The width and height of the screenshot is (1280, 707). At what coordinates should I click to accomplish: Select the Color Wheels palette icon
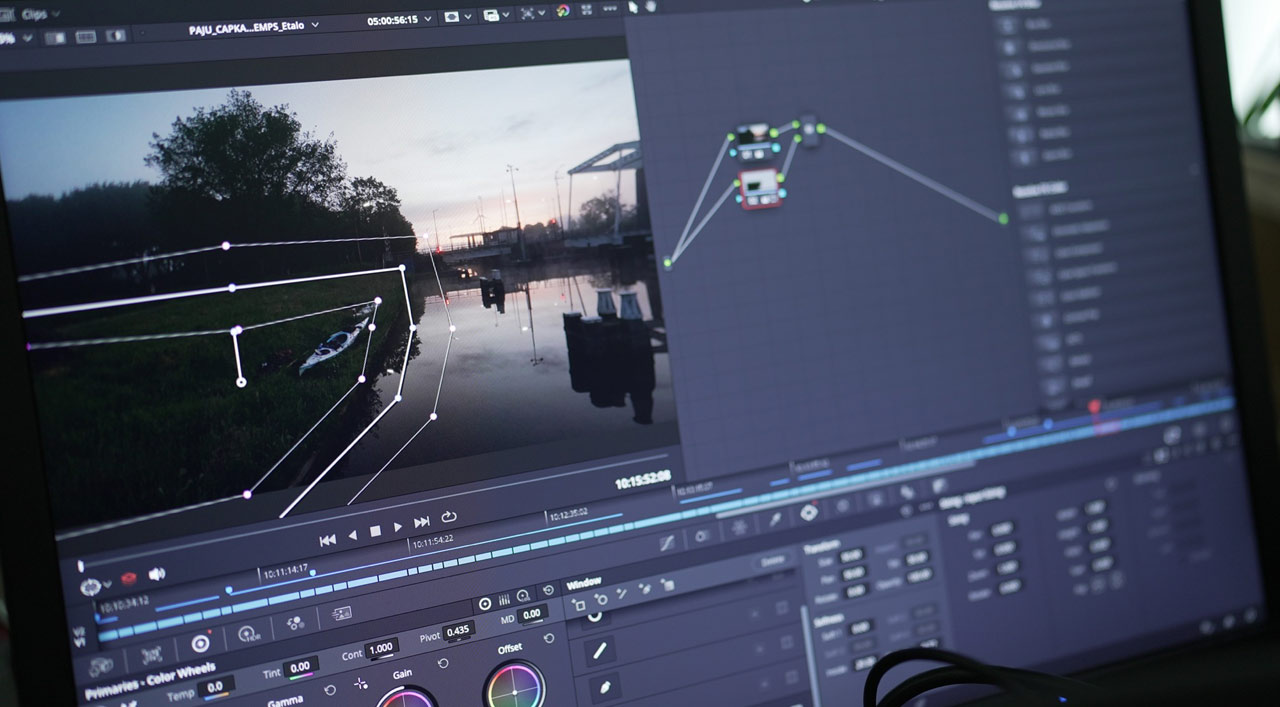(x=200, y=644)
